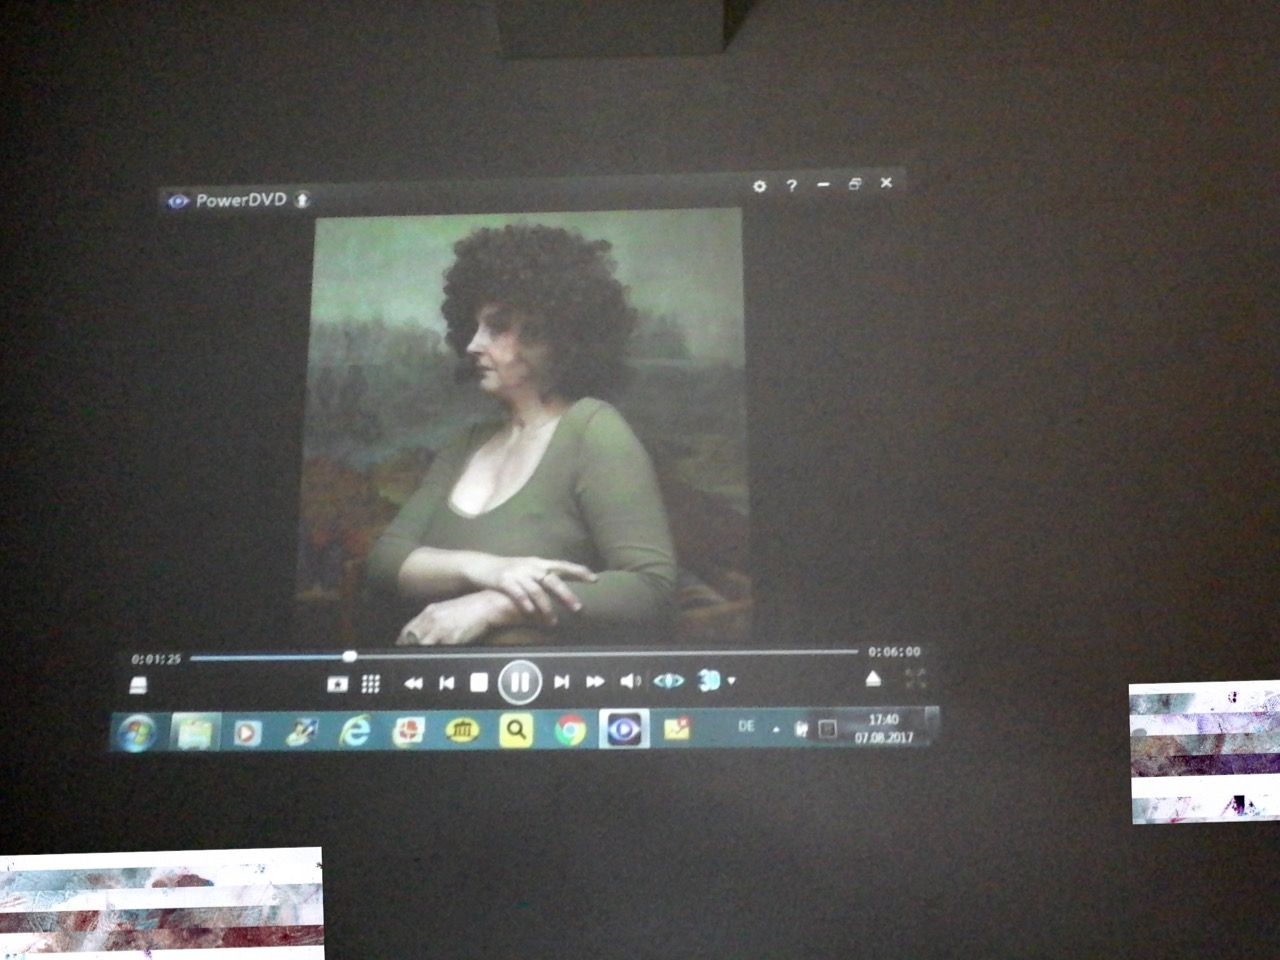Enable 3D playback mode
Screen dimensions: 1280x960
coord(708,681)
